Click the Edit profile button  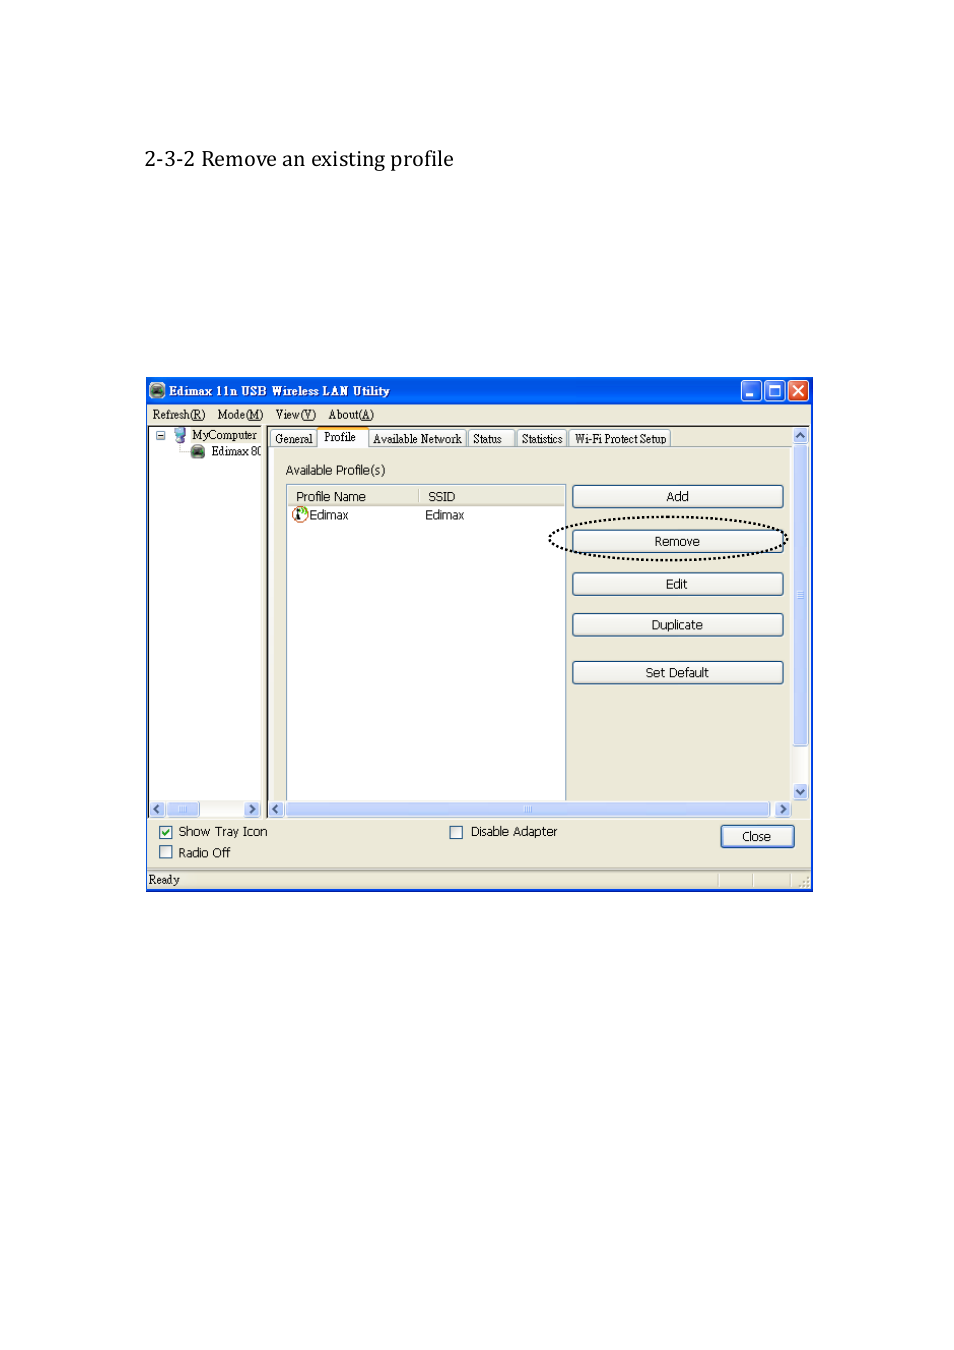point(677,585)
